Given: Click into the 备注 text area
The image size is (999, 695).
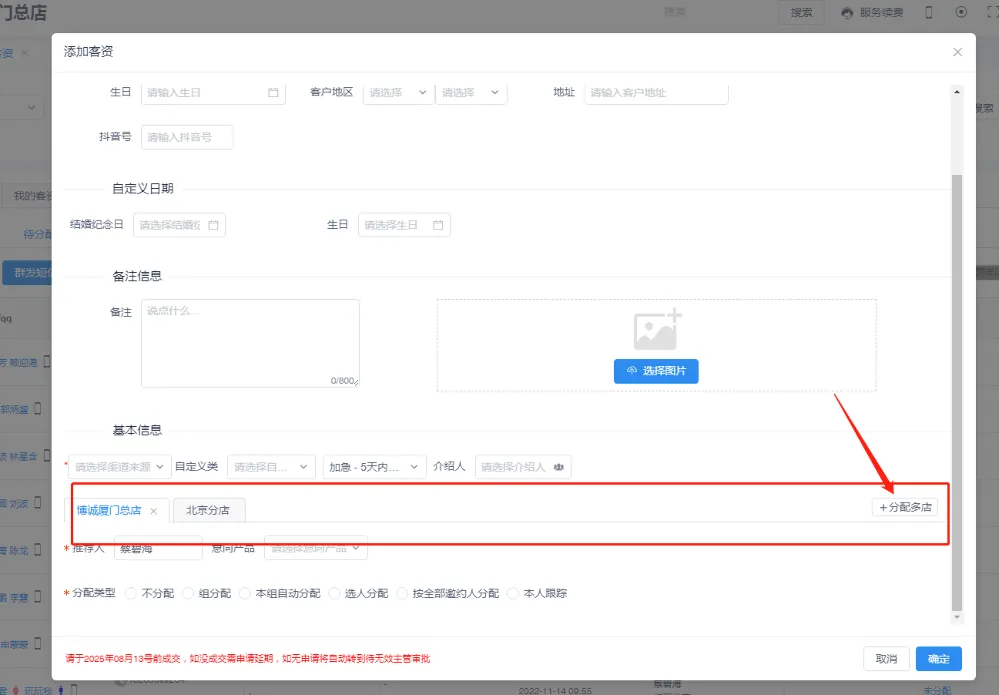Looking at the screenshot, I should coord(249,343).
